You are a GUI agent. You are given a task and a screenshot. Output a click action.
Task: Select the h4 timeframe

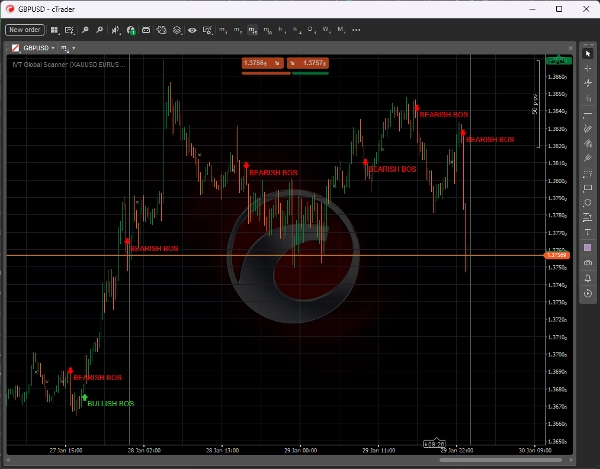click(x=297, y=30)
